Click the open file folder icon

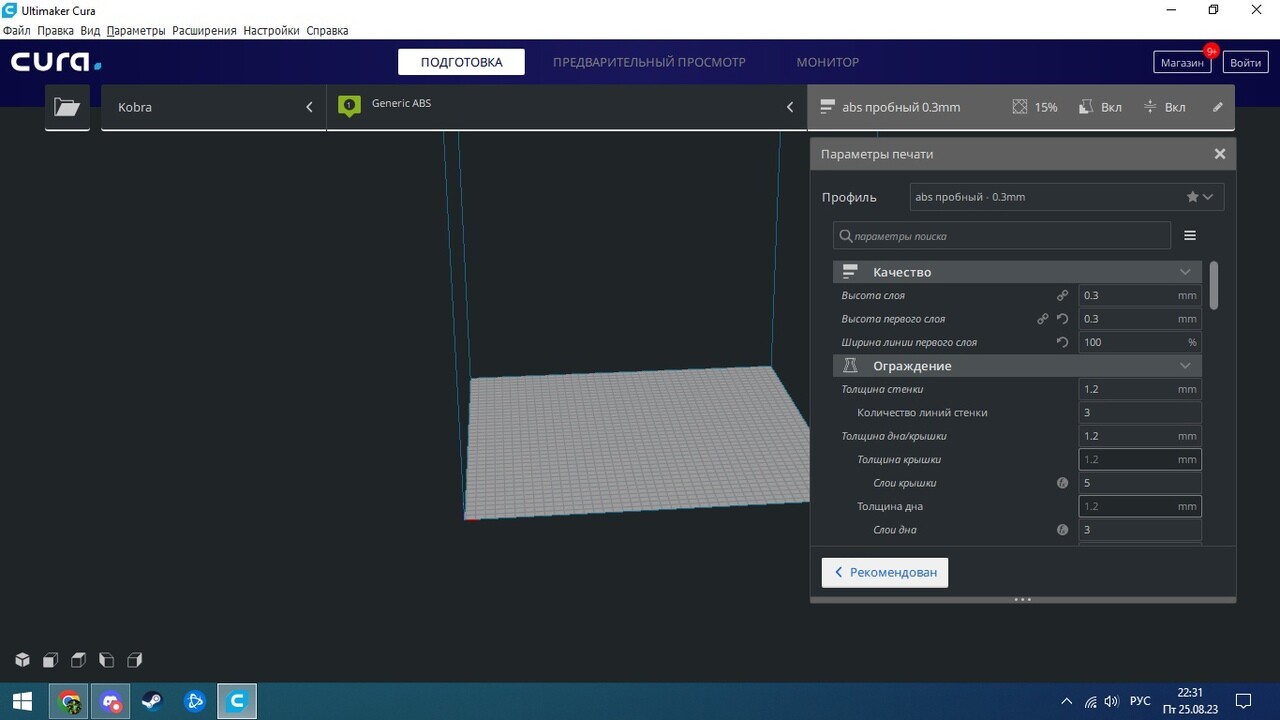[67, 107]
